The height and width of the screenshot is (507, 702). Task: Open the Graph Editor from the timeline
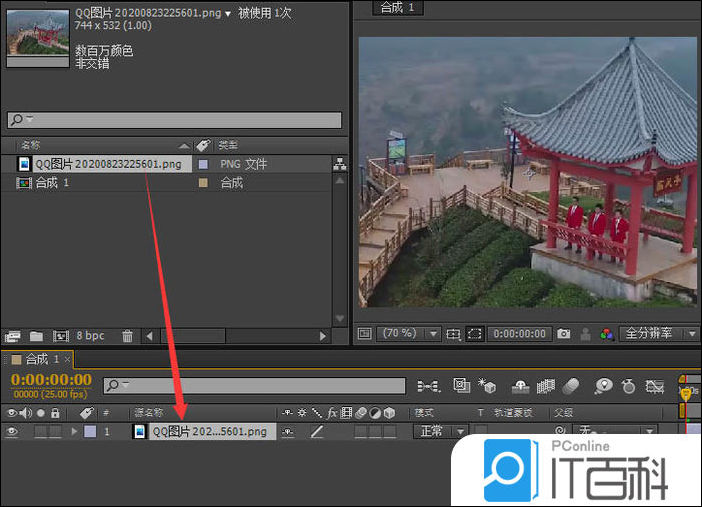[655, 386]
